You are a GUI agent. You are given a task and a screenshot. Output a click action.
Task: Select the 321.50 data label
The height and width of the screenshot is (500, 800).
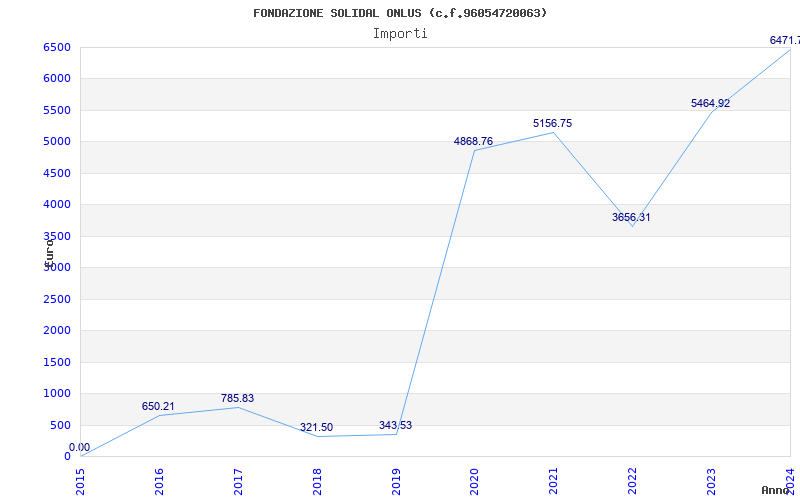point(316,428)
